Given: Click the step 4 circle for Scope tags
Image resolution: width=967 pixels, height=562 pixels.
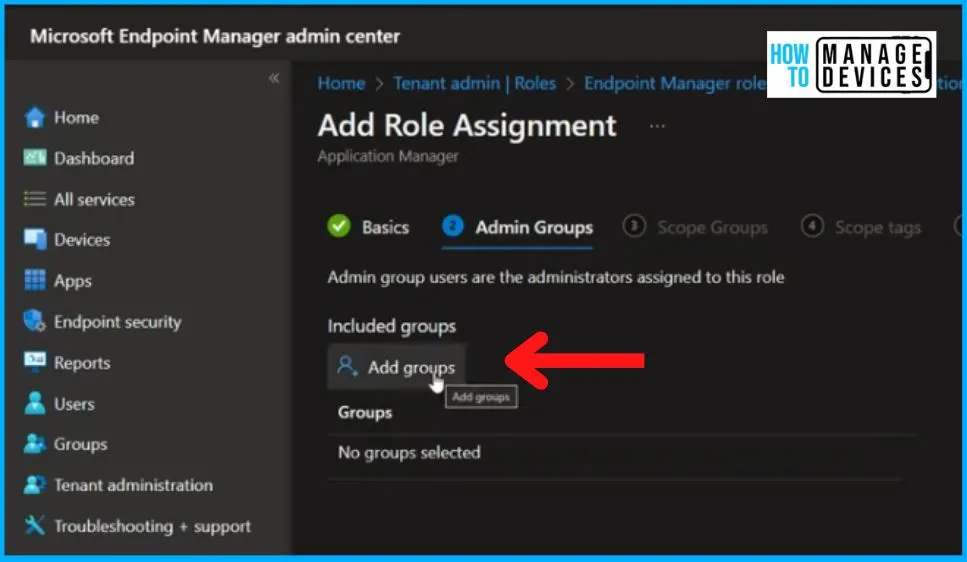Looking at the screenshot, I should (812, 226).
